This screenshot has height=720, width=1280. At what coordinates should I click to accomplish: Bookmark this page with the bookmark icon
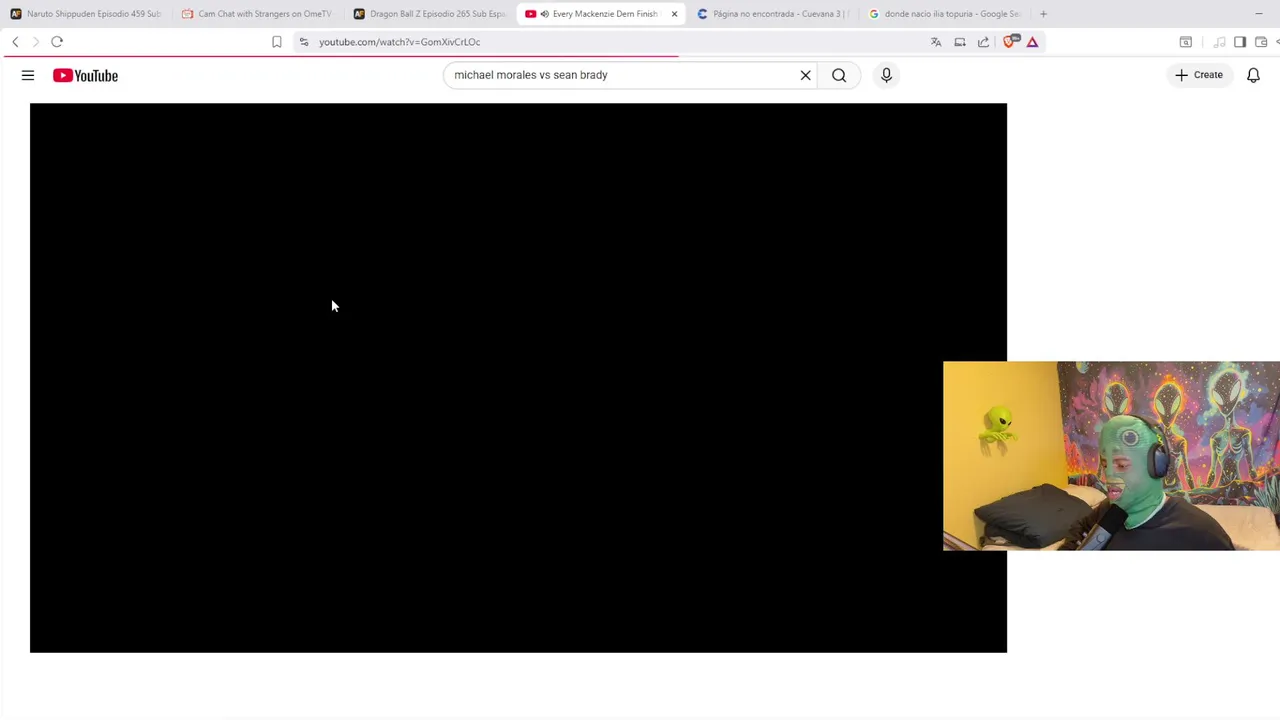point(277,42)
